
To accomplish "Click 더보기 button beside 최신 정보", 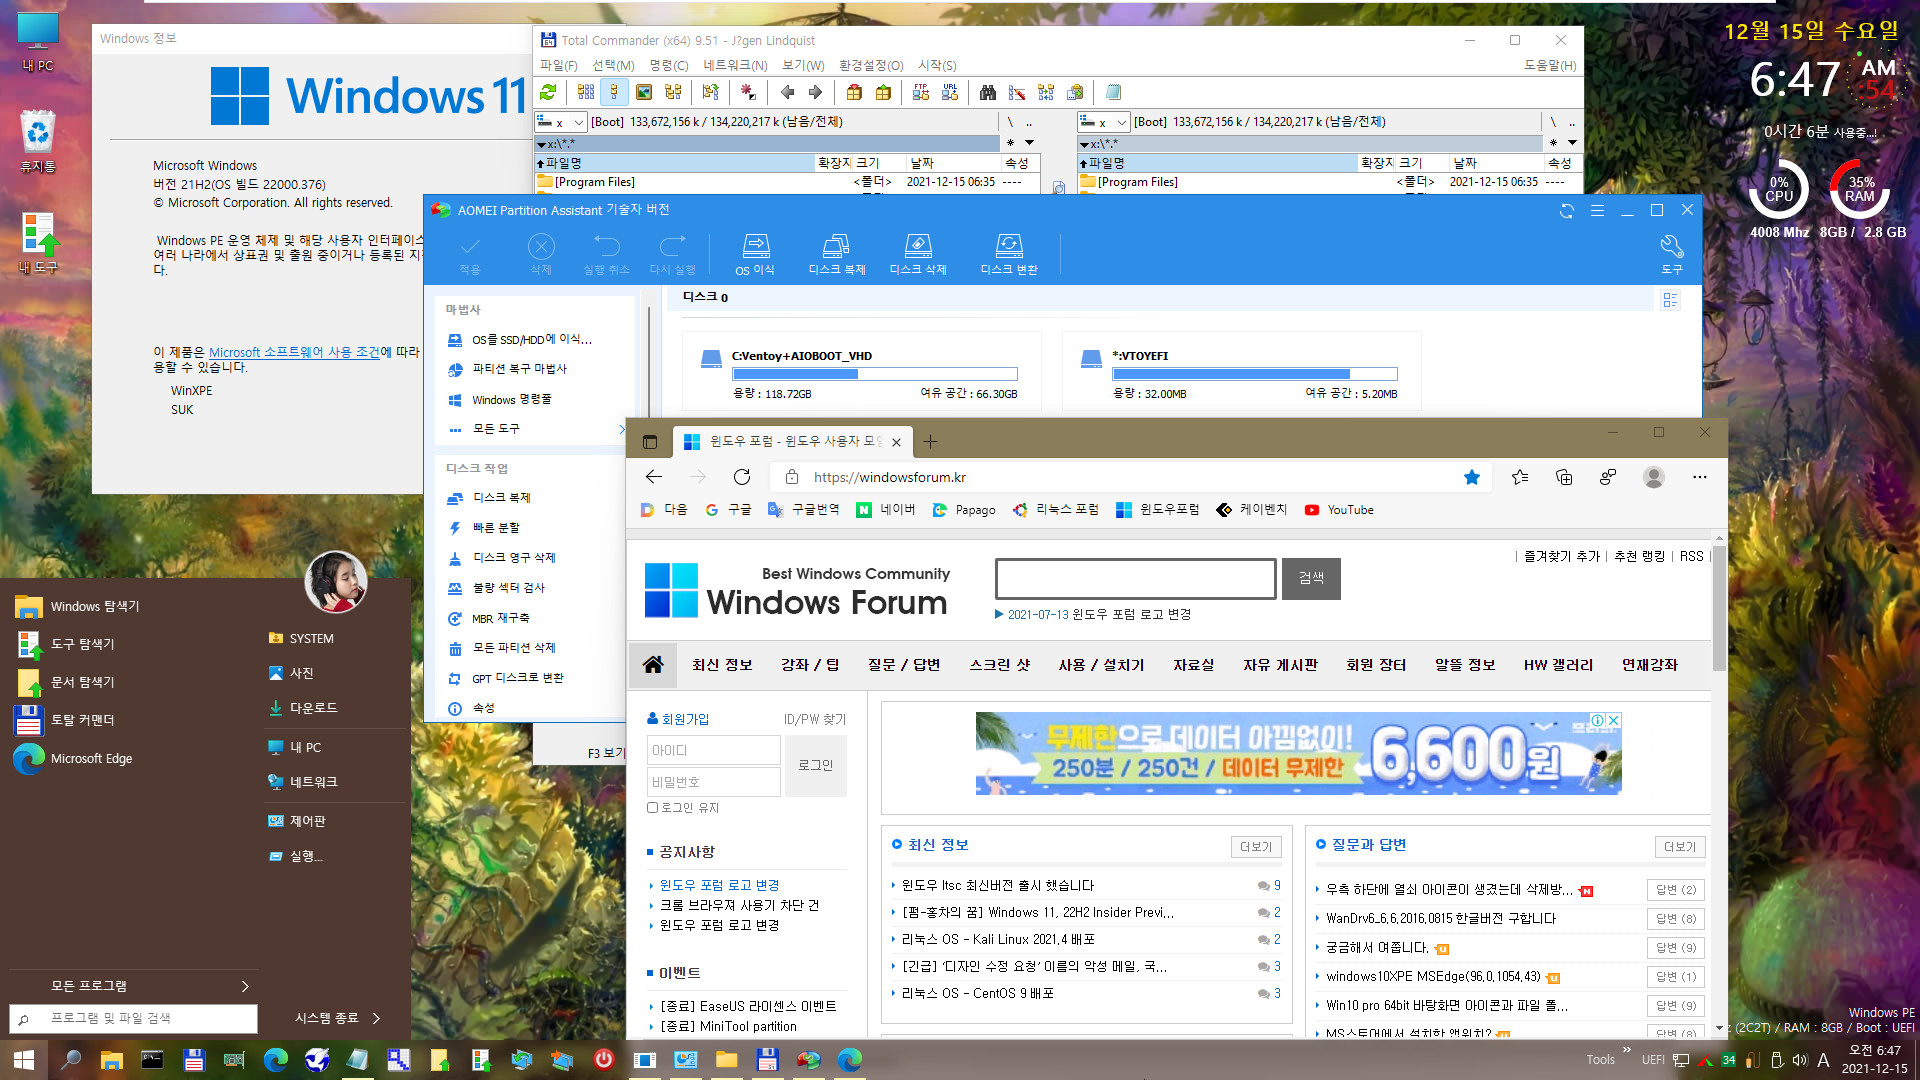I will coord(1255,846).
